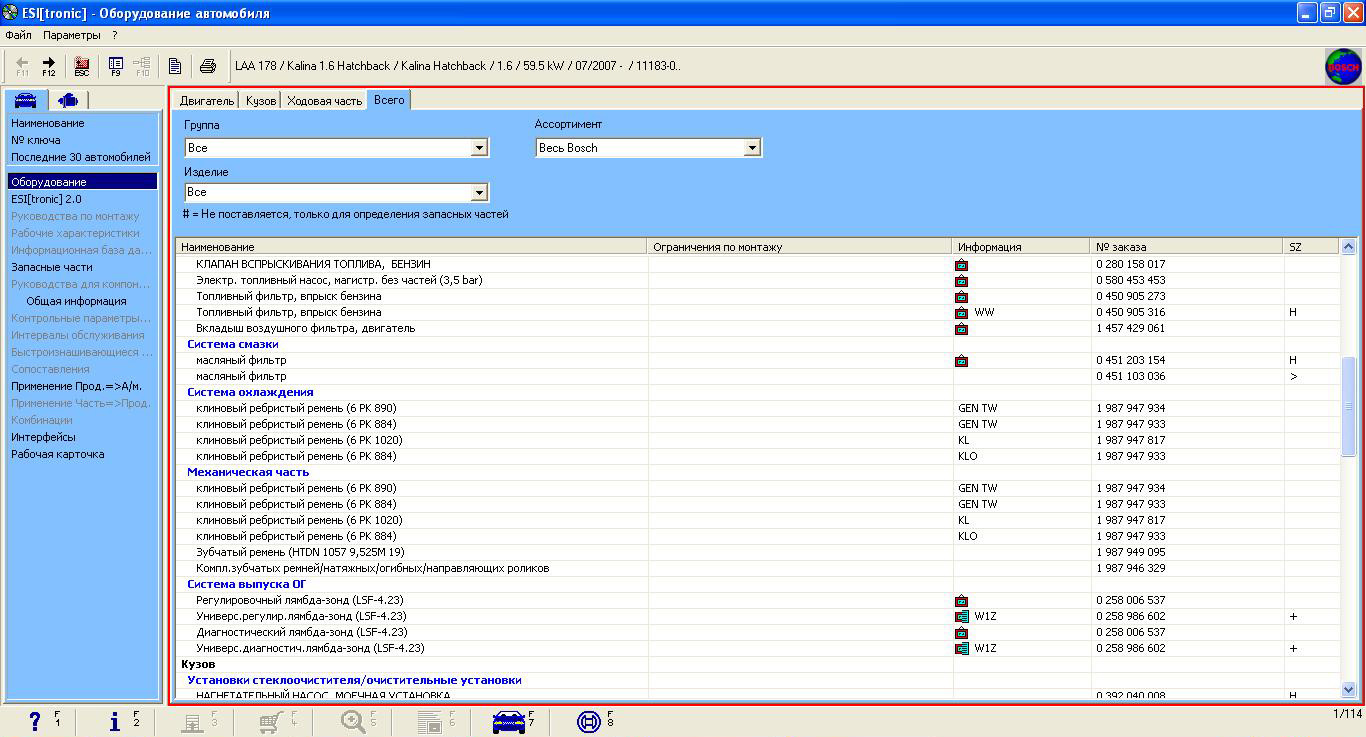Select row Компл.зубчатых ремней/натяжных/огибных/направляющих роликов
This screenshot has height=737, width=1366.
(x=757, y=569)
